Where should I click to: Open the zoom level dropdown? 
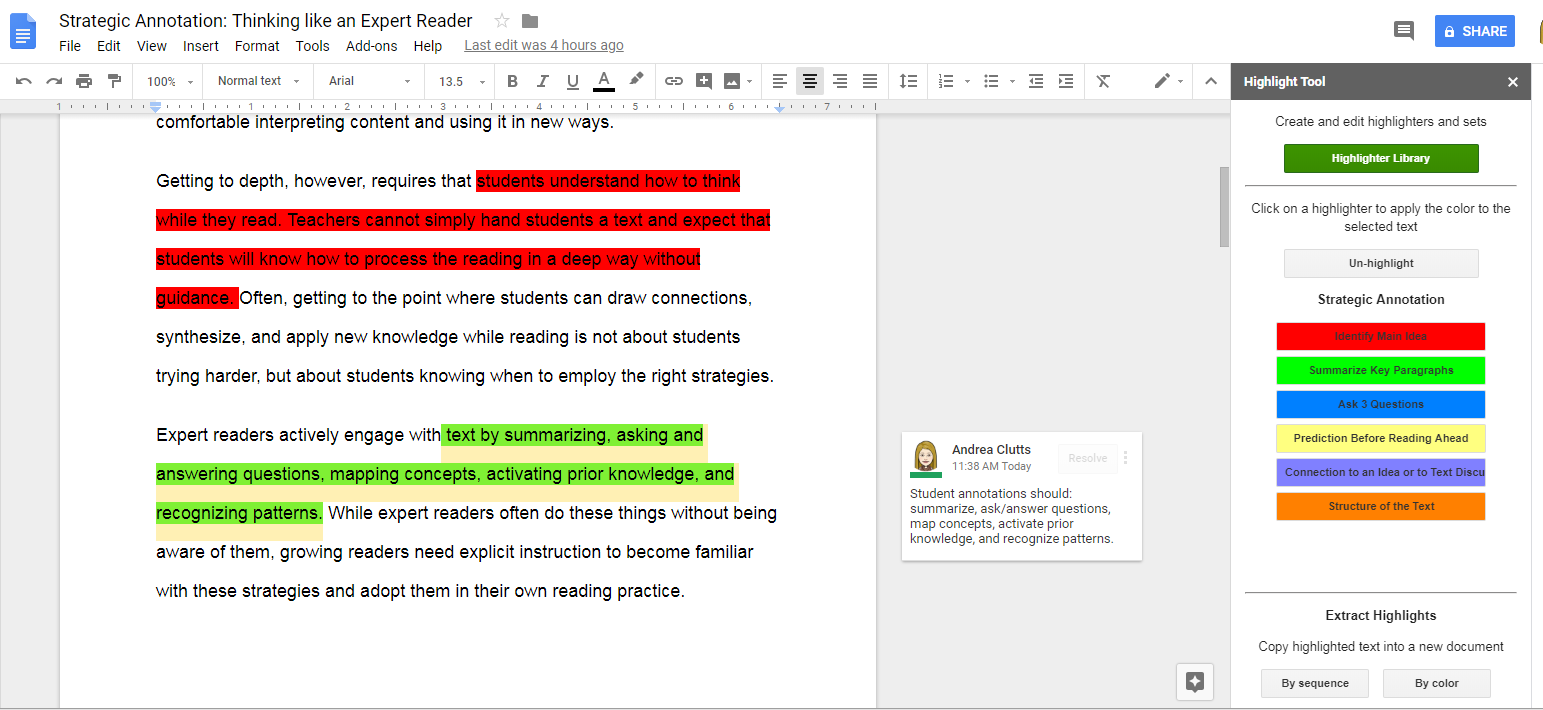pos(167,81)
